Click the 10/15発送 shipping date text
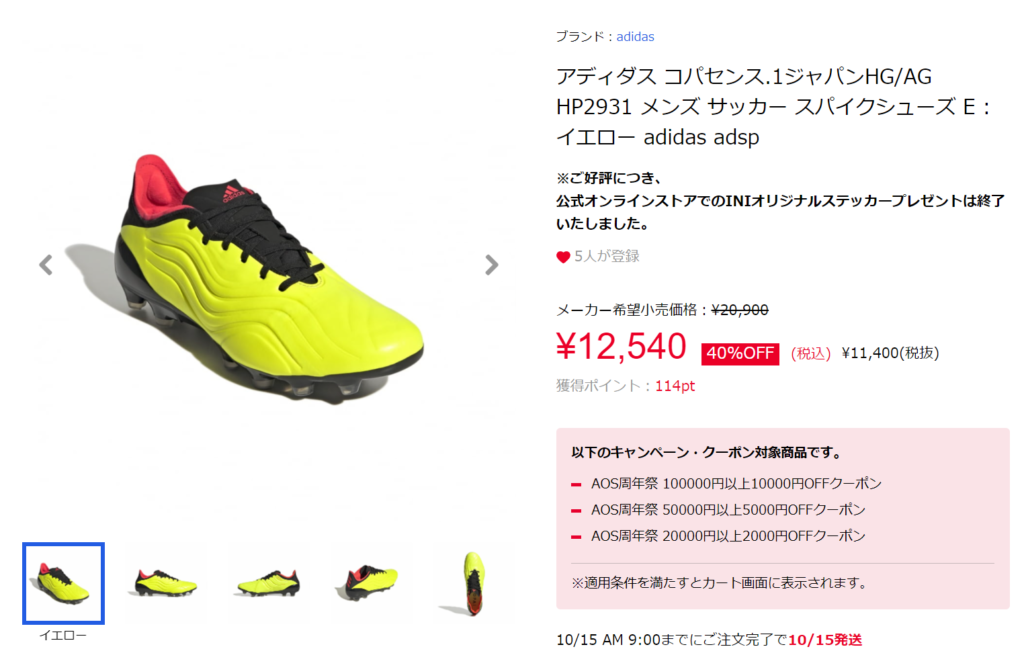This screenshot has height=649, width=1024. coord(825,640)
